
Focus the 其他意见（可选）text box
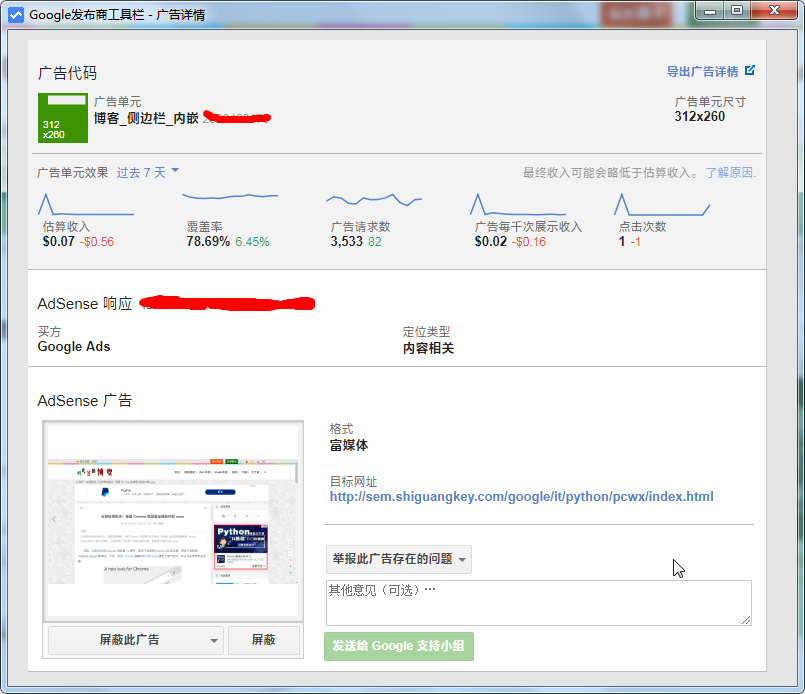tap(538, 603)
